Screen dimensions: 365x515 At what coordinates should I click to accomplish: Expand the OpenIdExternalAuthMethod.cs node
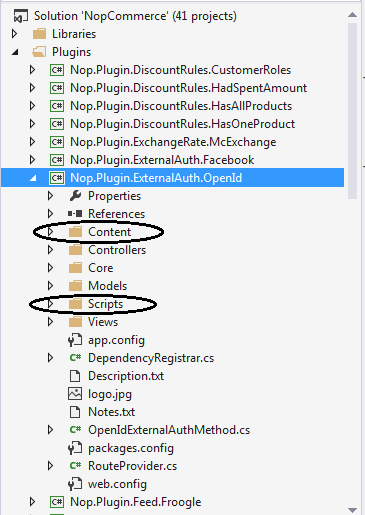50,430
